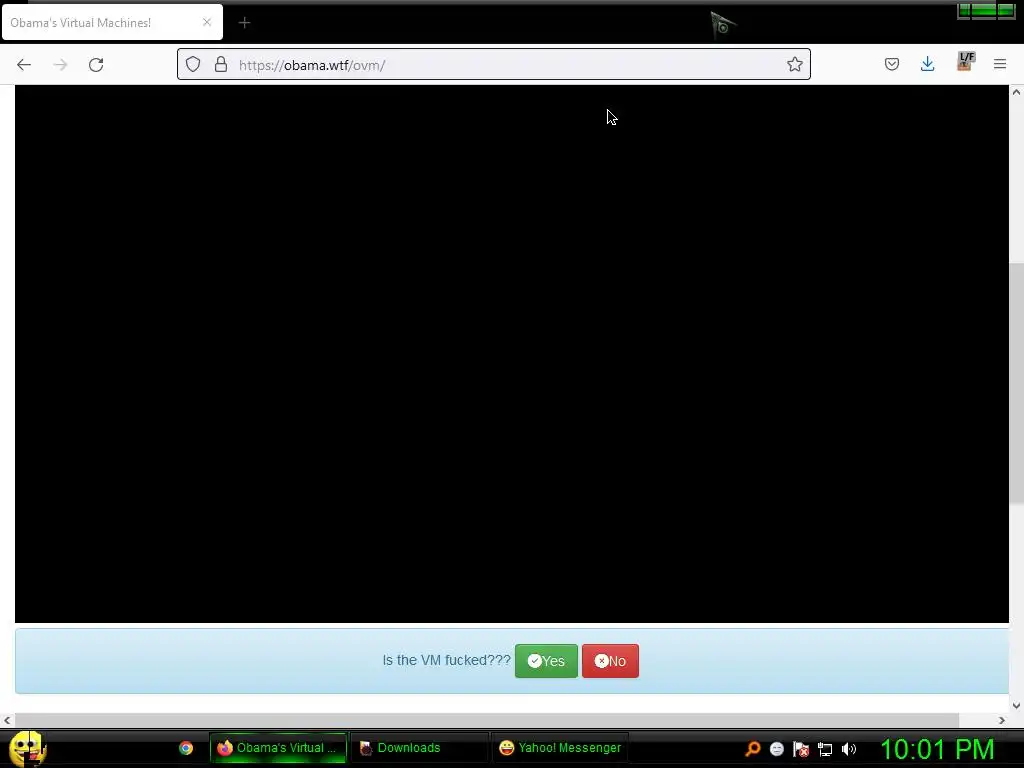The image size is (1024, 768).
Task: Click the horizontal scroll right arrow
Action: pos(1002,720)
